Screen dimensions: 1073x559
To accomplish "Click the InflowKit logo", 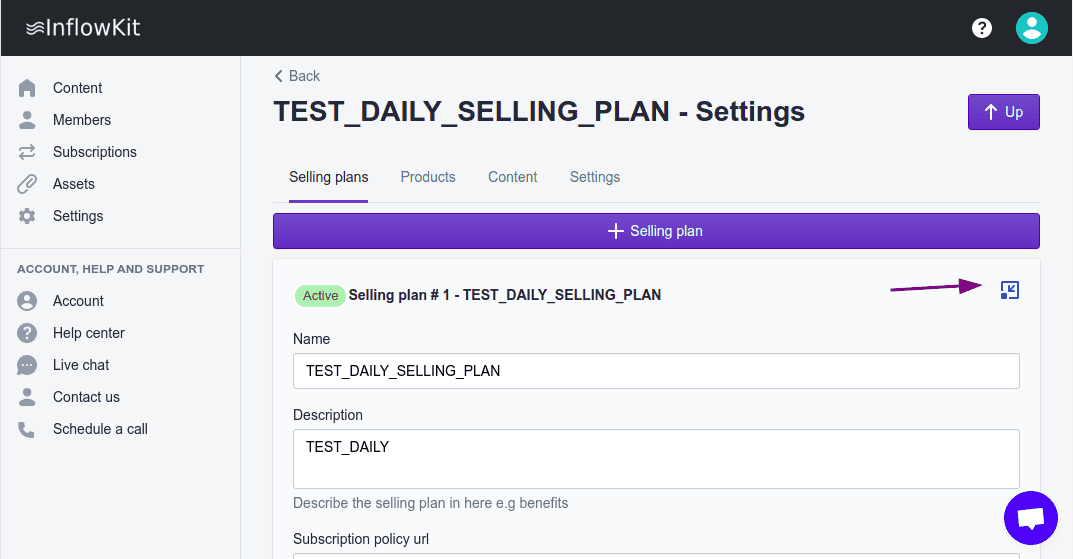I will (x=83, y=28).
